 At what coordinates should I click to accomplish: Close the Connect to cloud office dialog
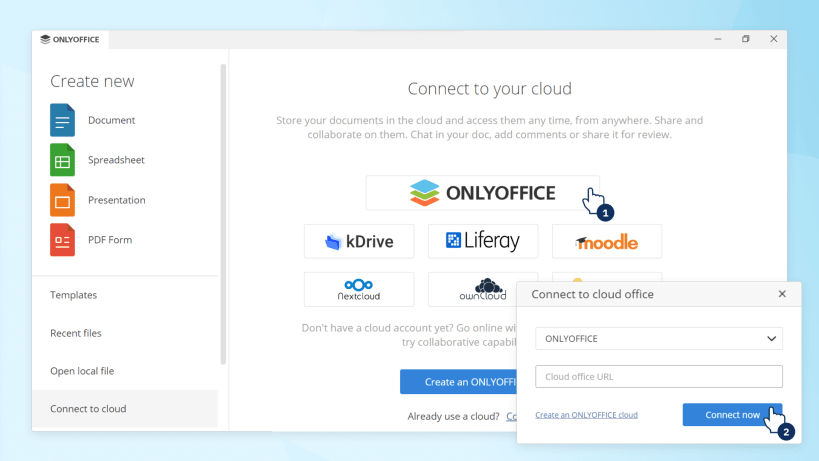tap(782, 294)
